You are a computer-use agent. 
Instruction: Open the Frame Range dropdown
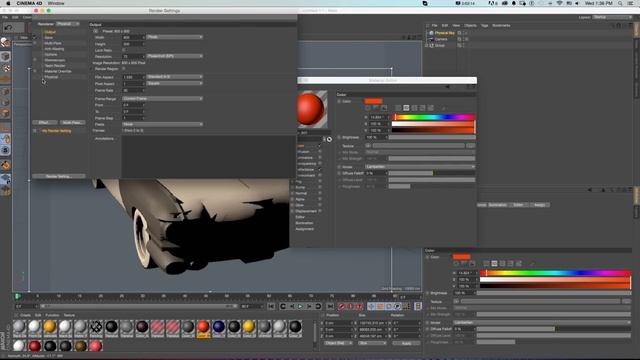[162, 99]
